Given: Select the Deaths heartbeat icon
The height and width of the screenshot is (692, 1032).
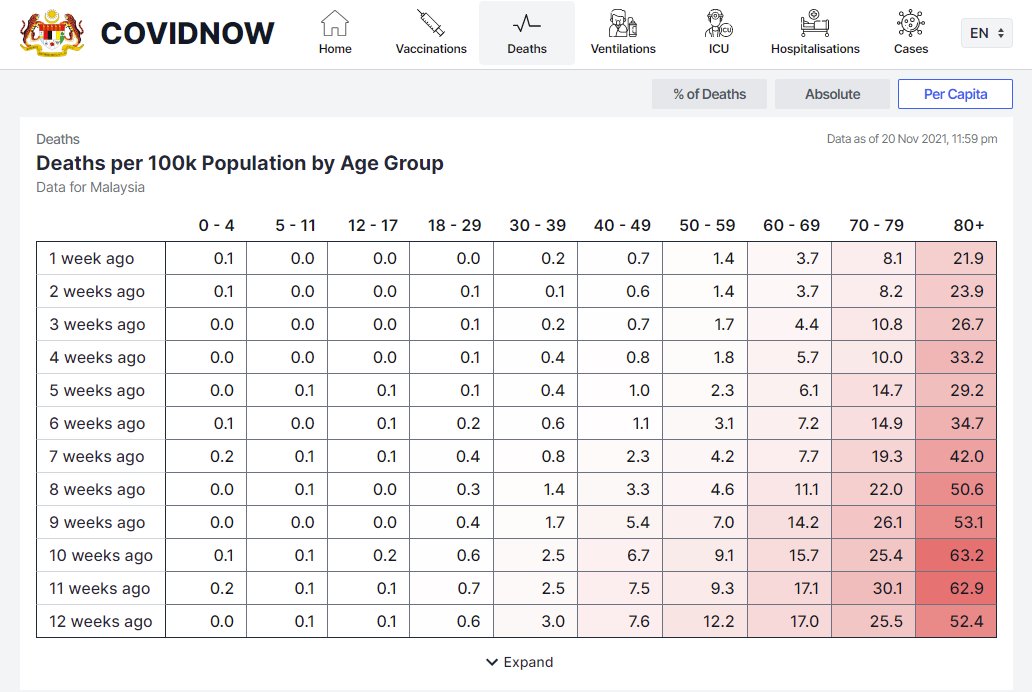Looking at the screenshot, I should pos(527,23).
